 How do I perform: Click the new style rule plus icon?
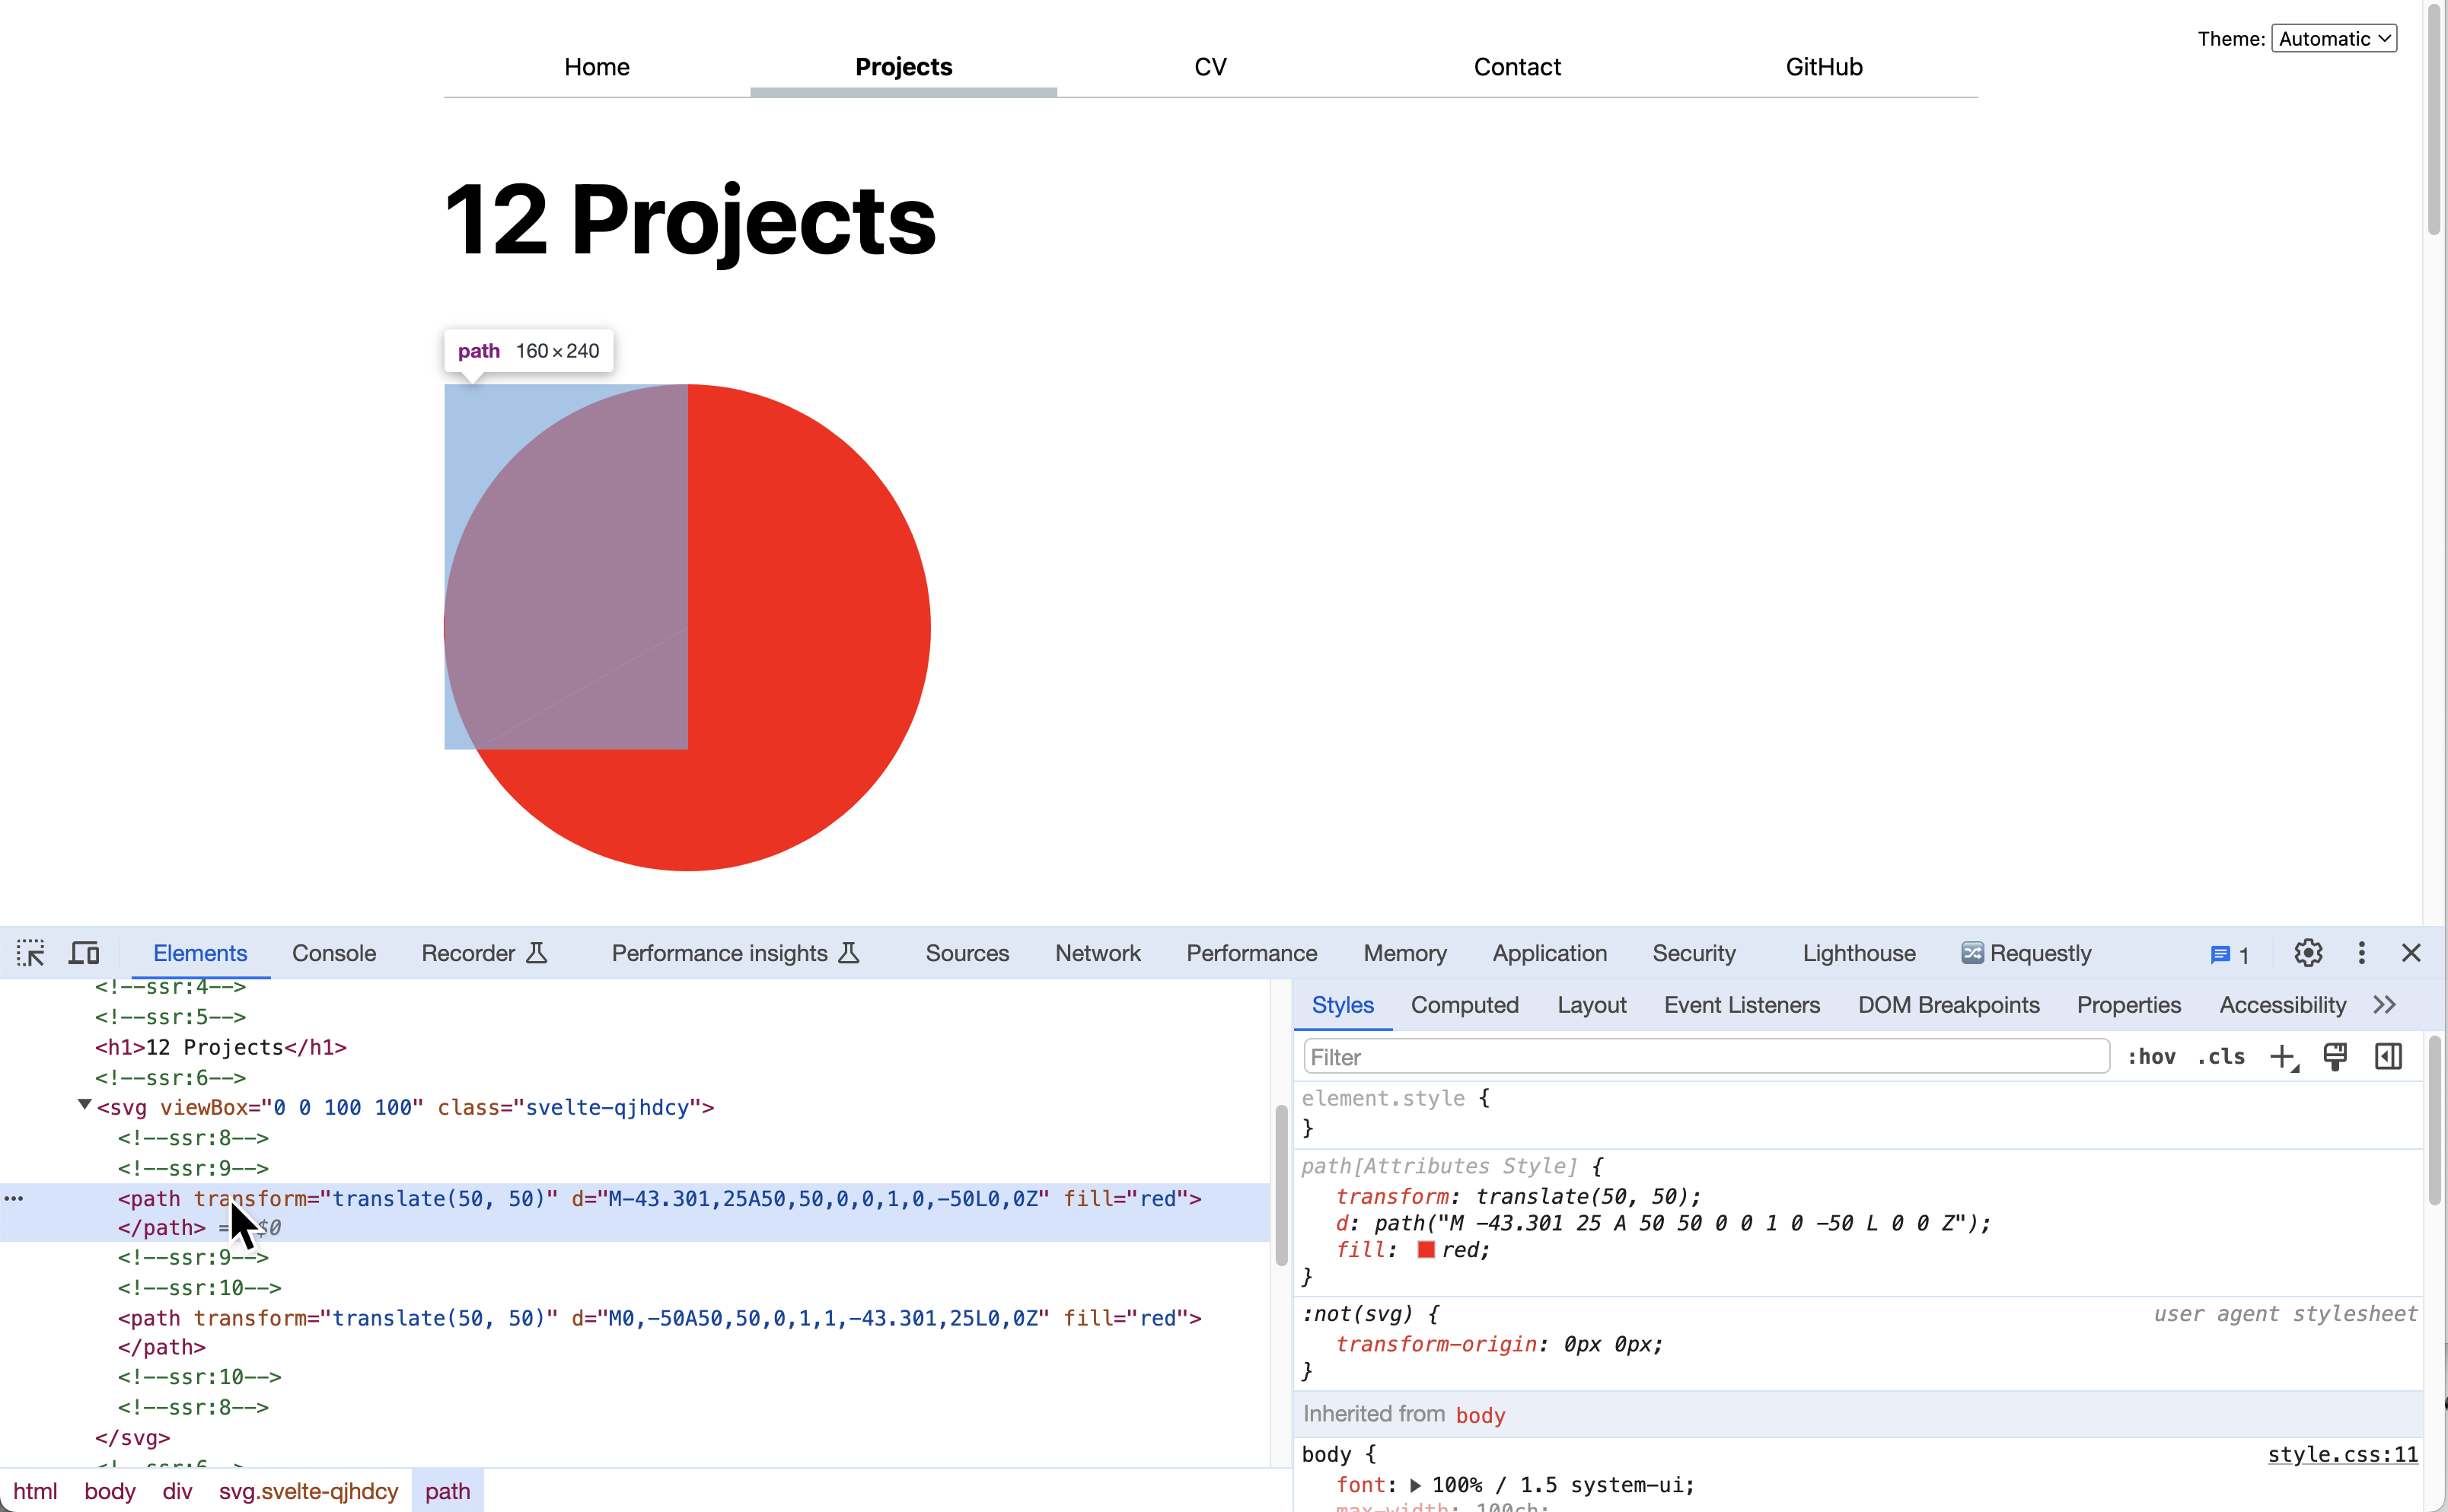[x=2283, y=1057]
